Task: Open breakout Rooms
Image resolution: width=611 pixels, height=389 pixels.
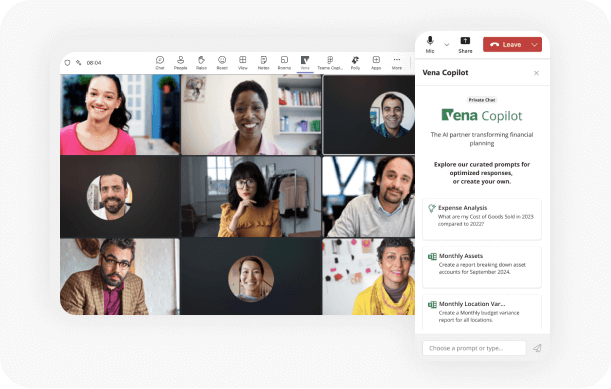Action: pos(284,62)
